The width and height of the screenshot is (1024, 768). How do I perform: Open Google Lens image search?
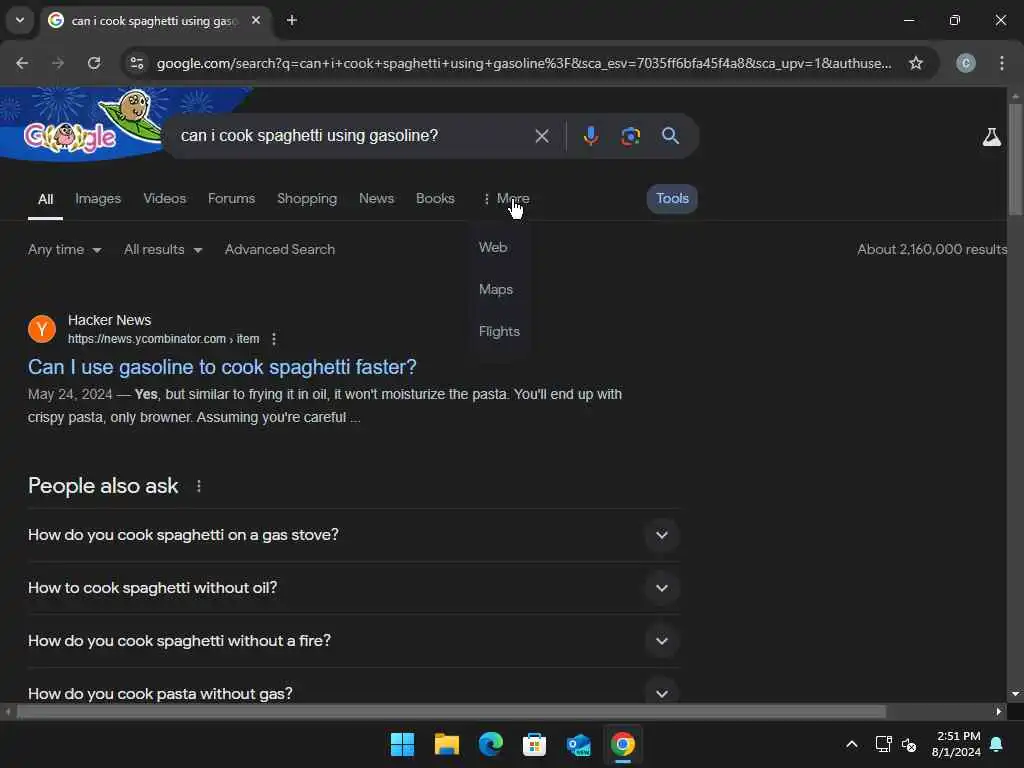click(x=630, y=136)
